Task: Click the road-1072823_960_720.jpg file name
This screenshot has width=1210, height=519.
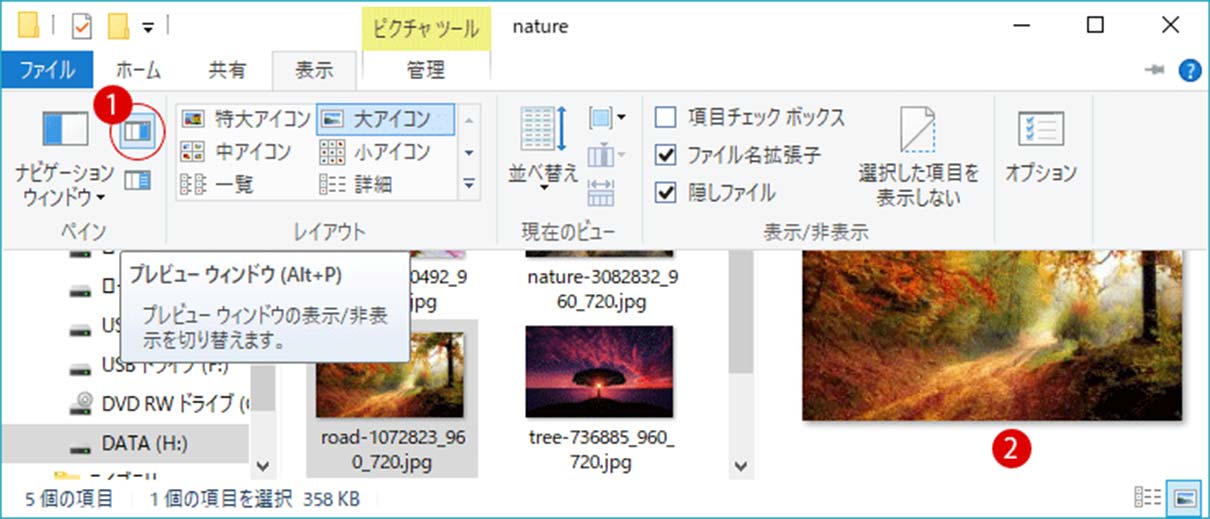Action: (393, 450)
